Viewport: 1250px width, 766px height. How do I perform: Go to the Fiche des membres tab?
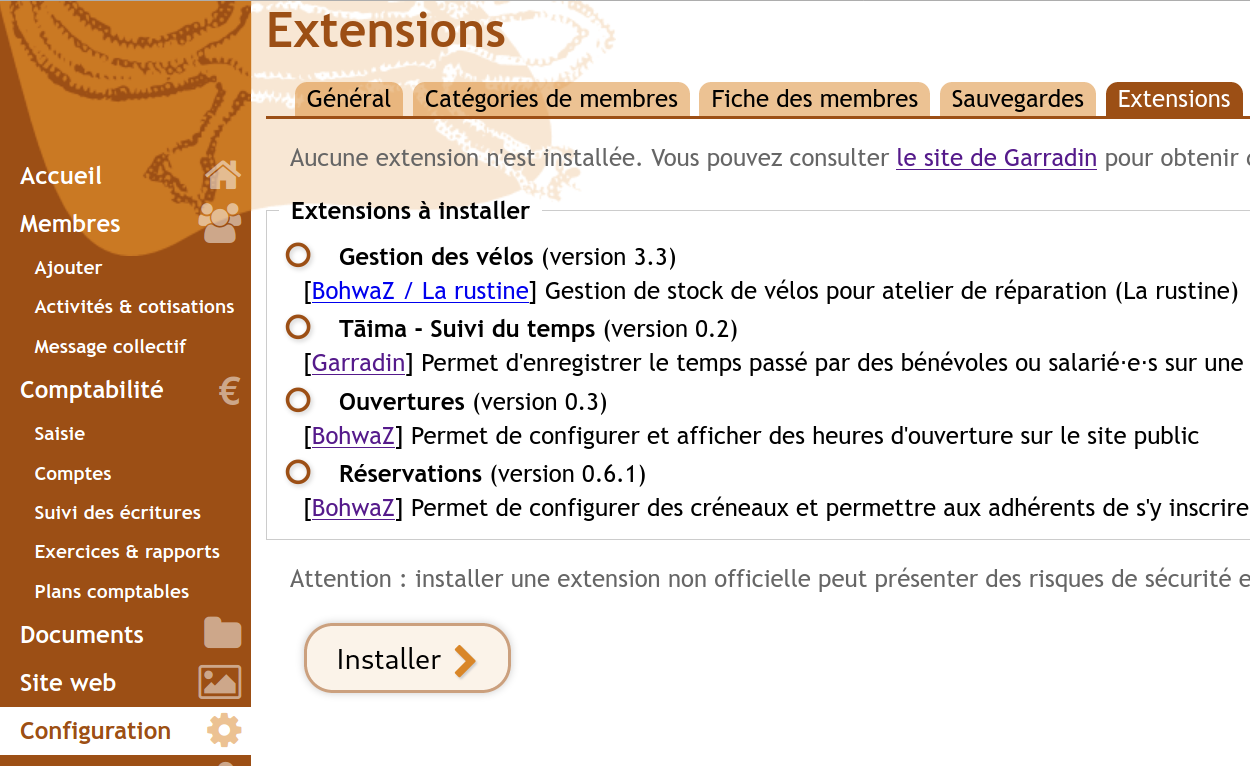point(814,99)
